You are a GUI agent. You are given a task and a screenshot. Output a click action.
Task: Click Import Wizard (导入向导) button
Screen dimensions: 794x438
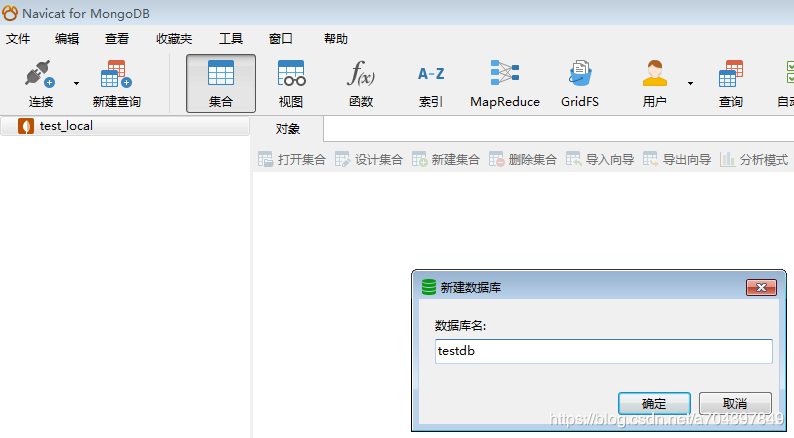600,160
